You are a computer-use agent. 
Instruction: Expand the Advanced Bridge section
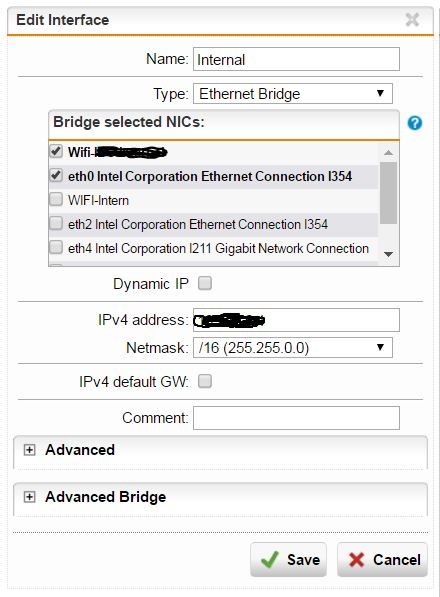[x=105, y=497]
